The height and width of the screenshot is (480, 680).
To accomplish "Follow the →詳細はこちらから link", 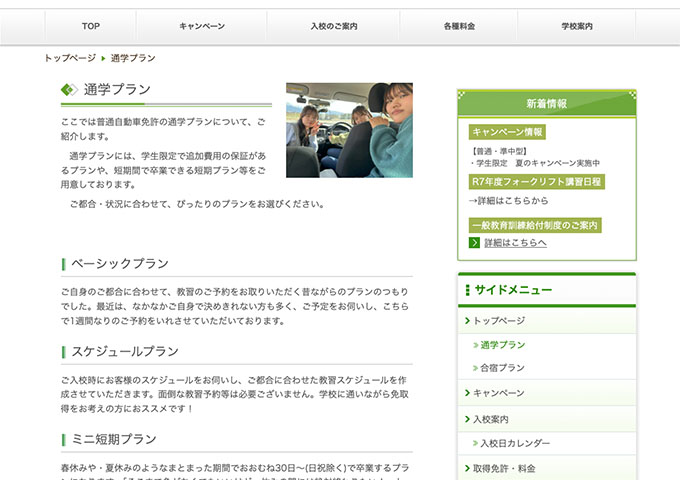I will pyautogui.click(x=508, y=201).
